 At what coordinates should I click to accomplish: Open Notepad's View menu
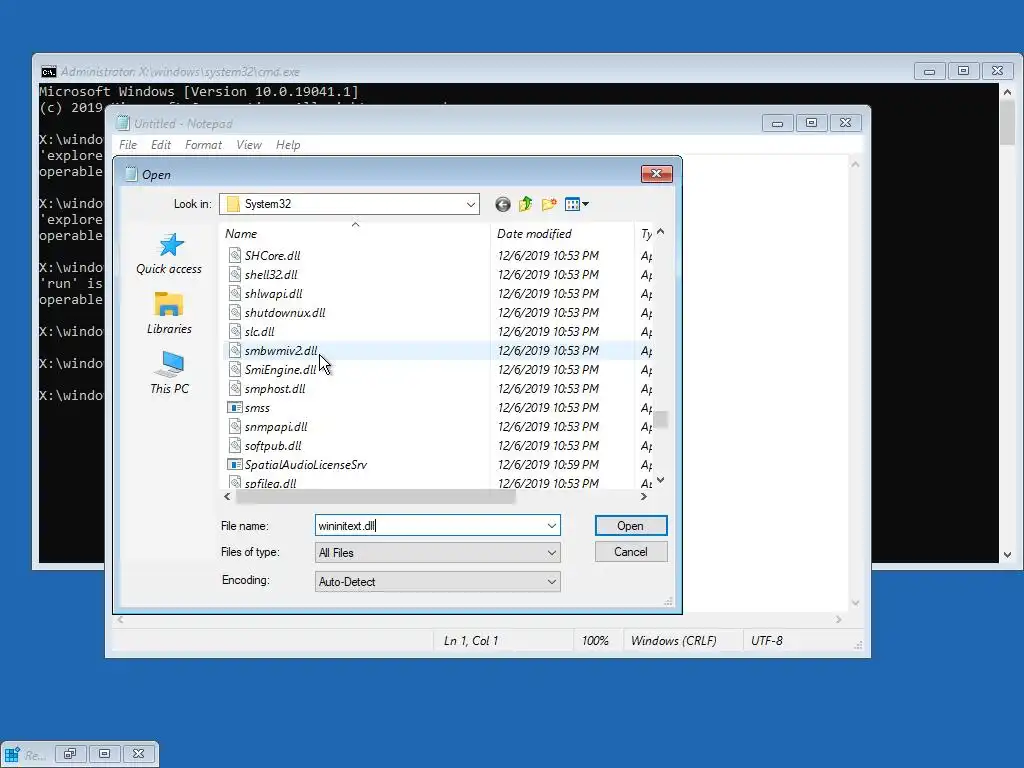[249, 145]
